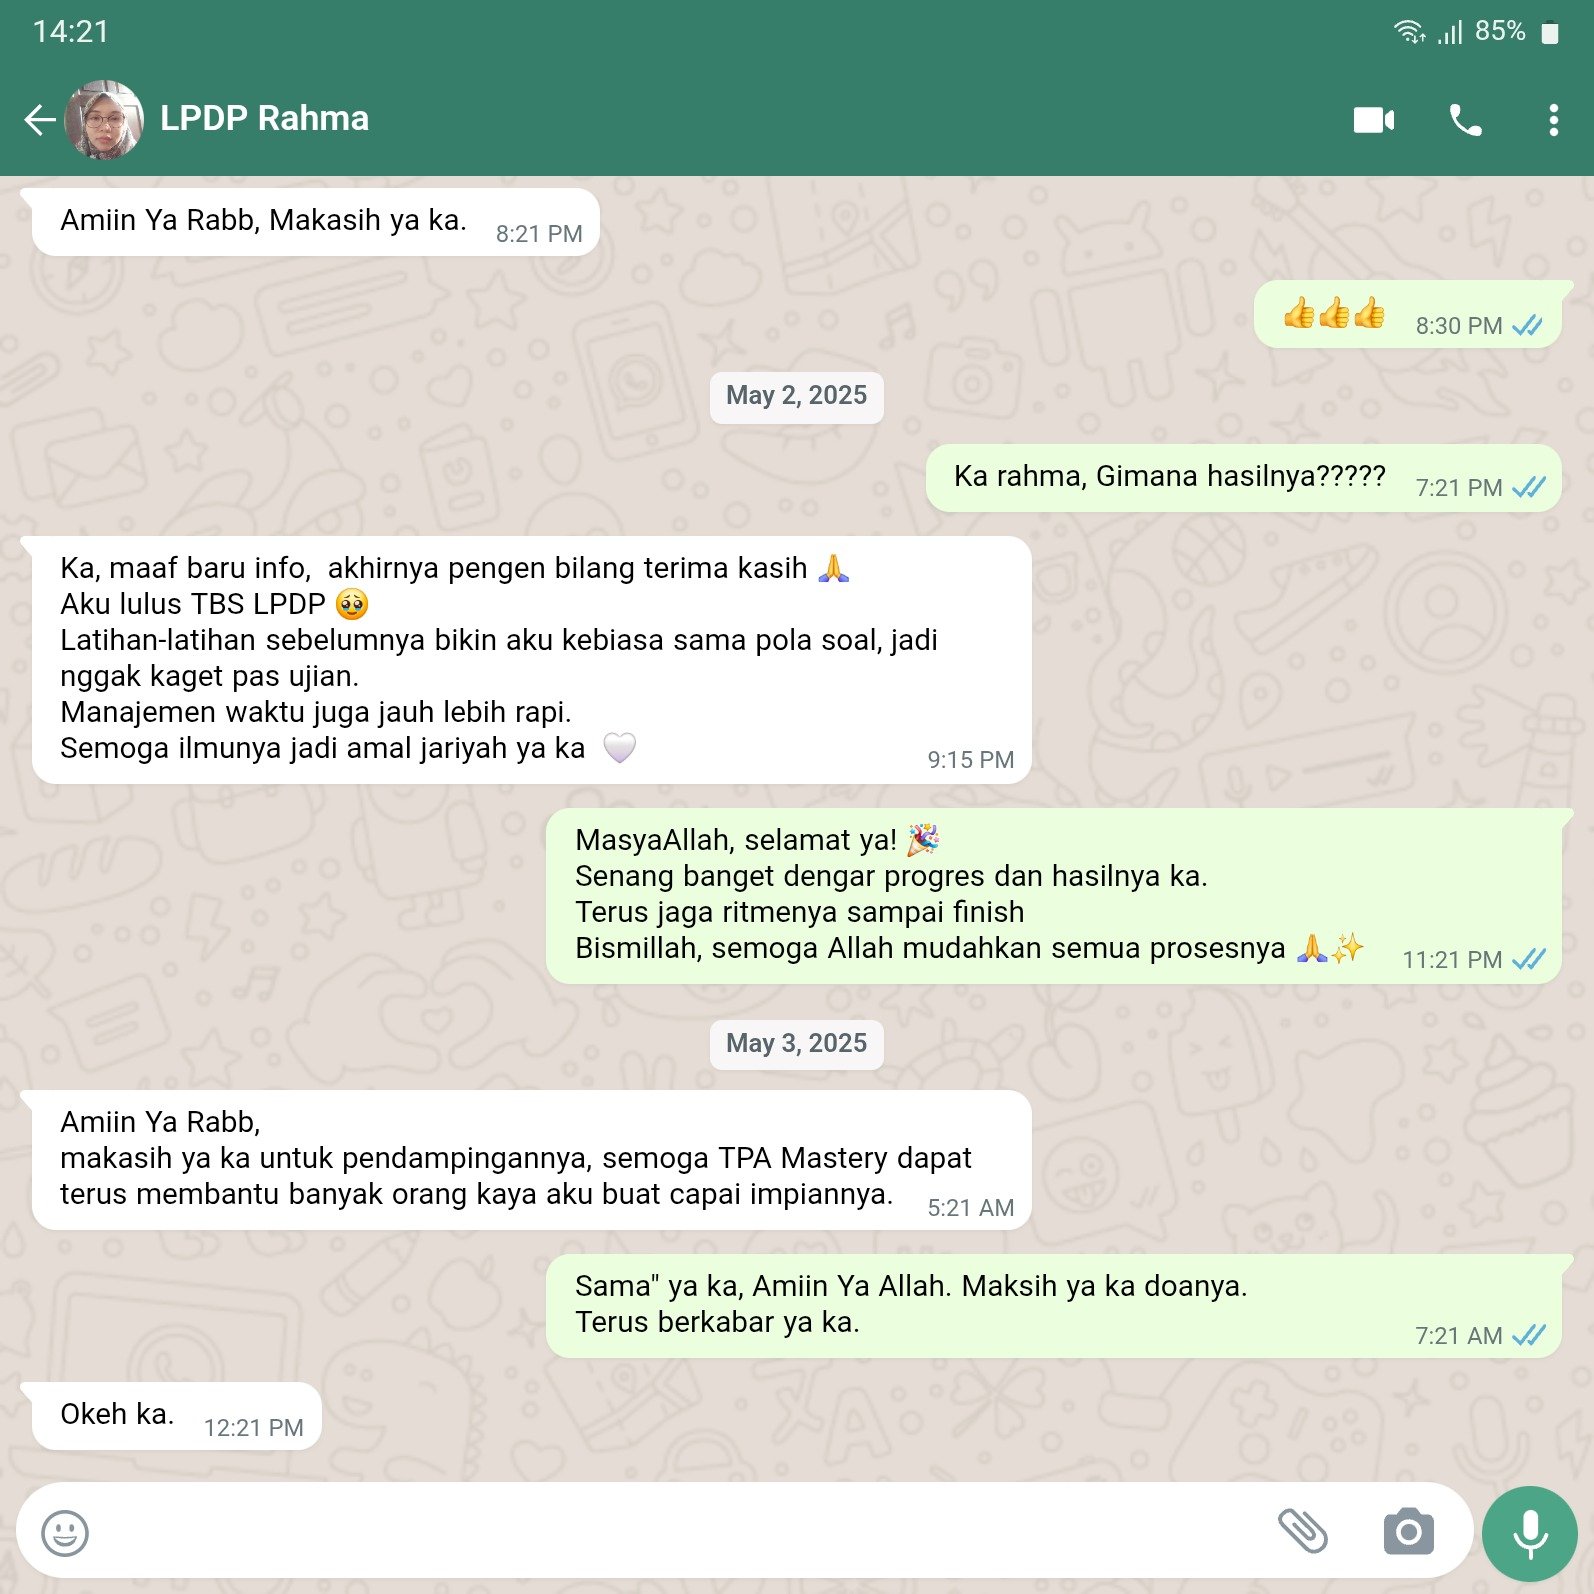This screenshot has height=1594, width=1594.
Task: Tap the paperclip attach icon
Action: (x=1302, y=1531)
